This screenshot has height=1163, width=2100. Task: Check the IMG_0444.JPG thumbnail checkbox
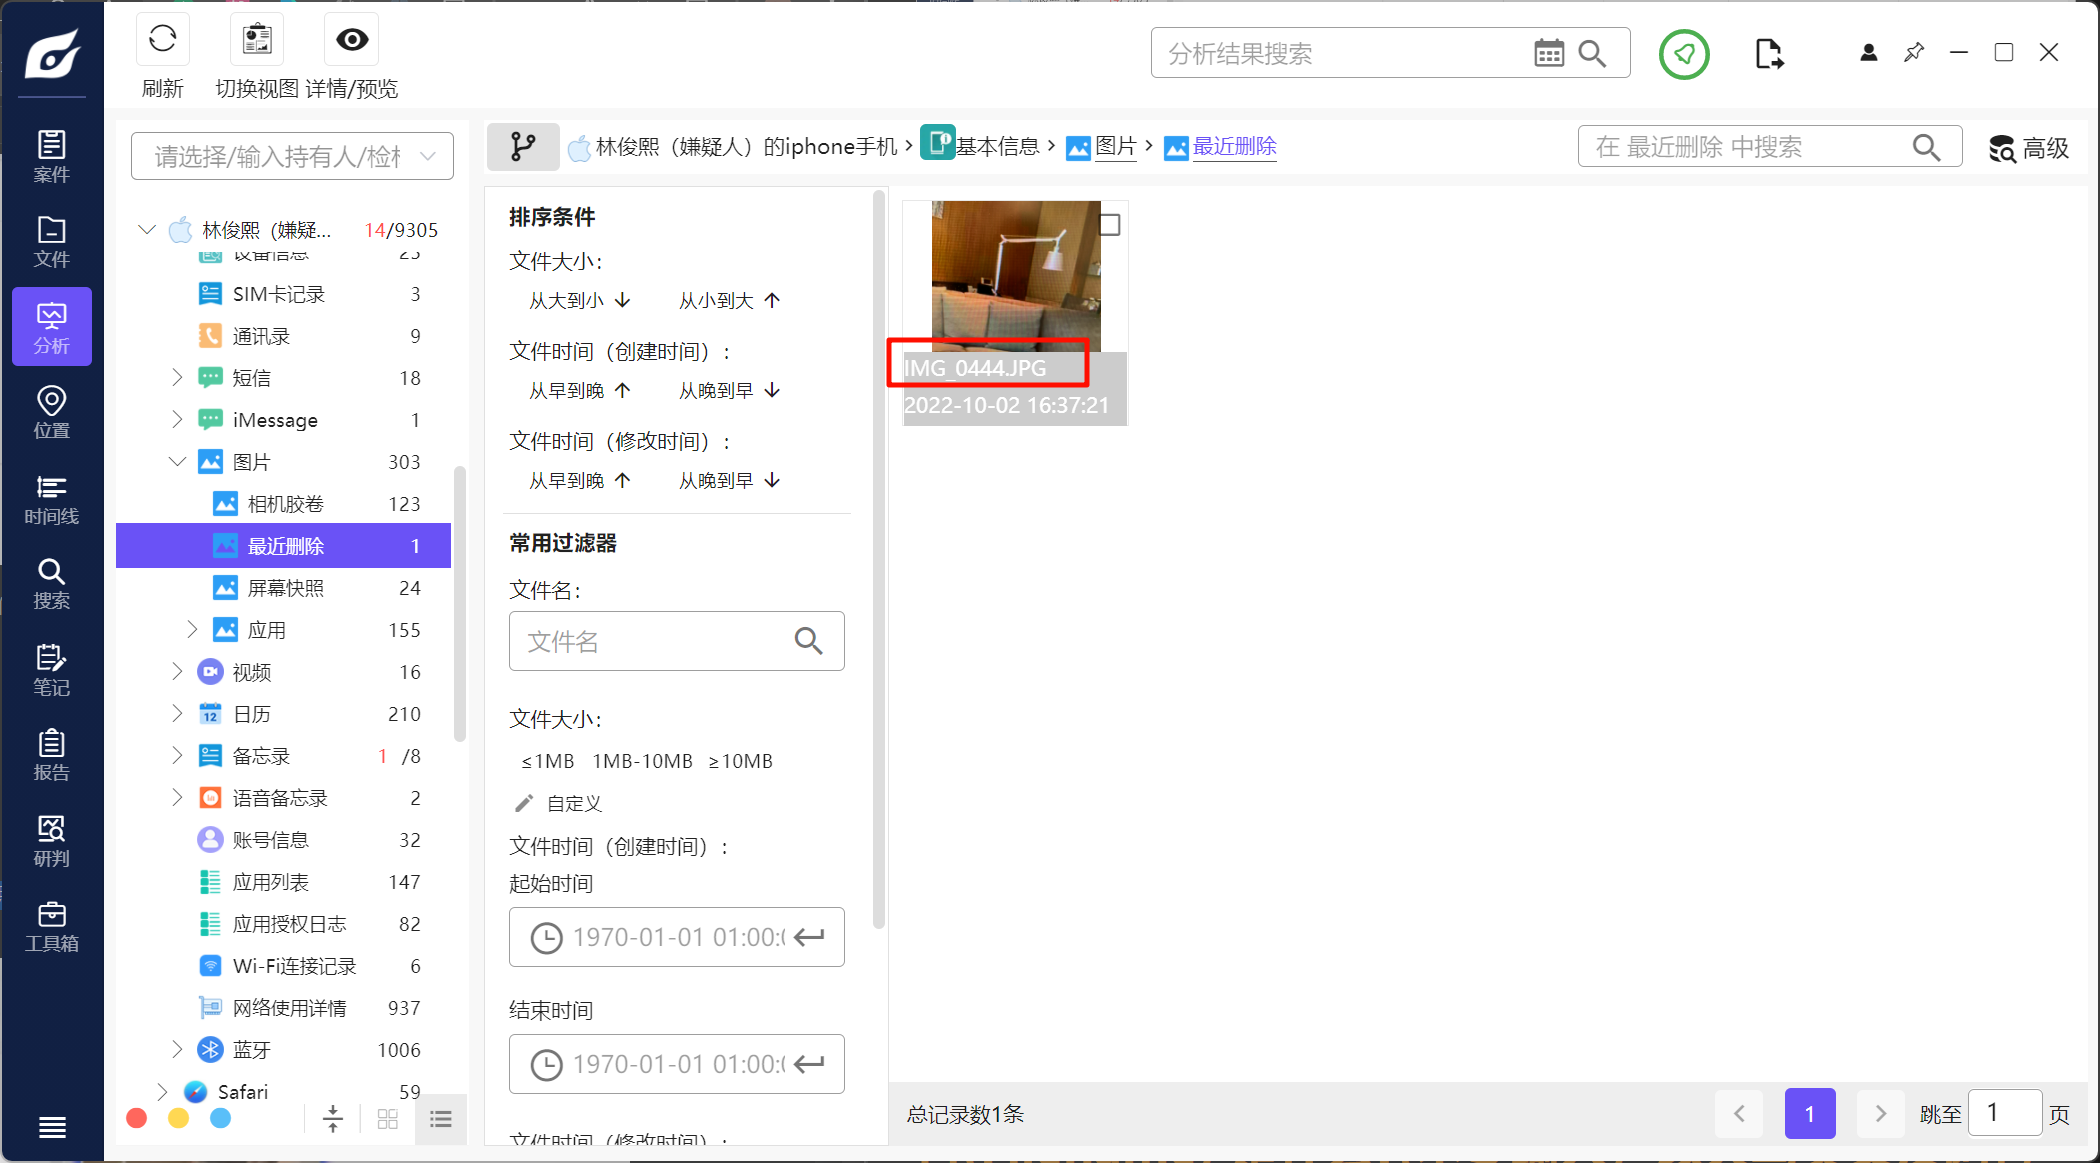1109,225
